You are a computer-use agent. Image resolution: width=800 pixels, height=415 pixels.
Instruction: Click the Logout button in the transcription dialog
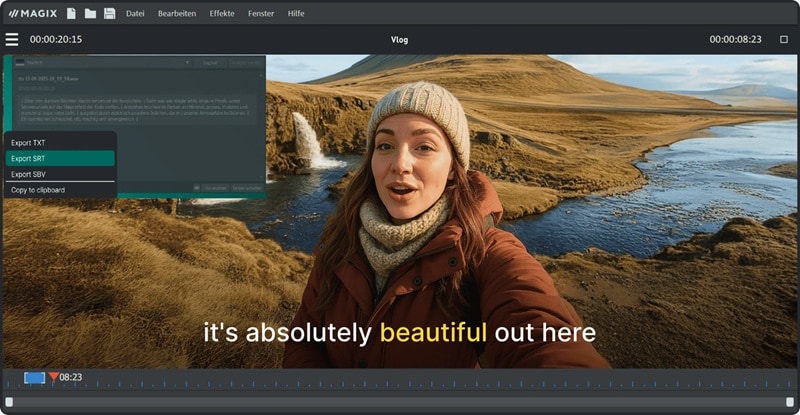coord(210,62)
